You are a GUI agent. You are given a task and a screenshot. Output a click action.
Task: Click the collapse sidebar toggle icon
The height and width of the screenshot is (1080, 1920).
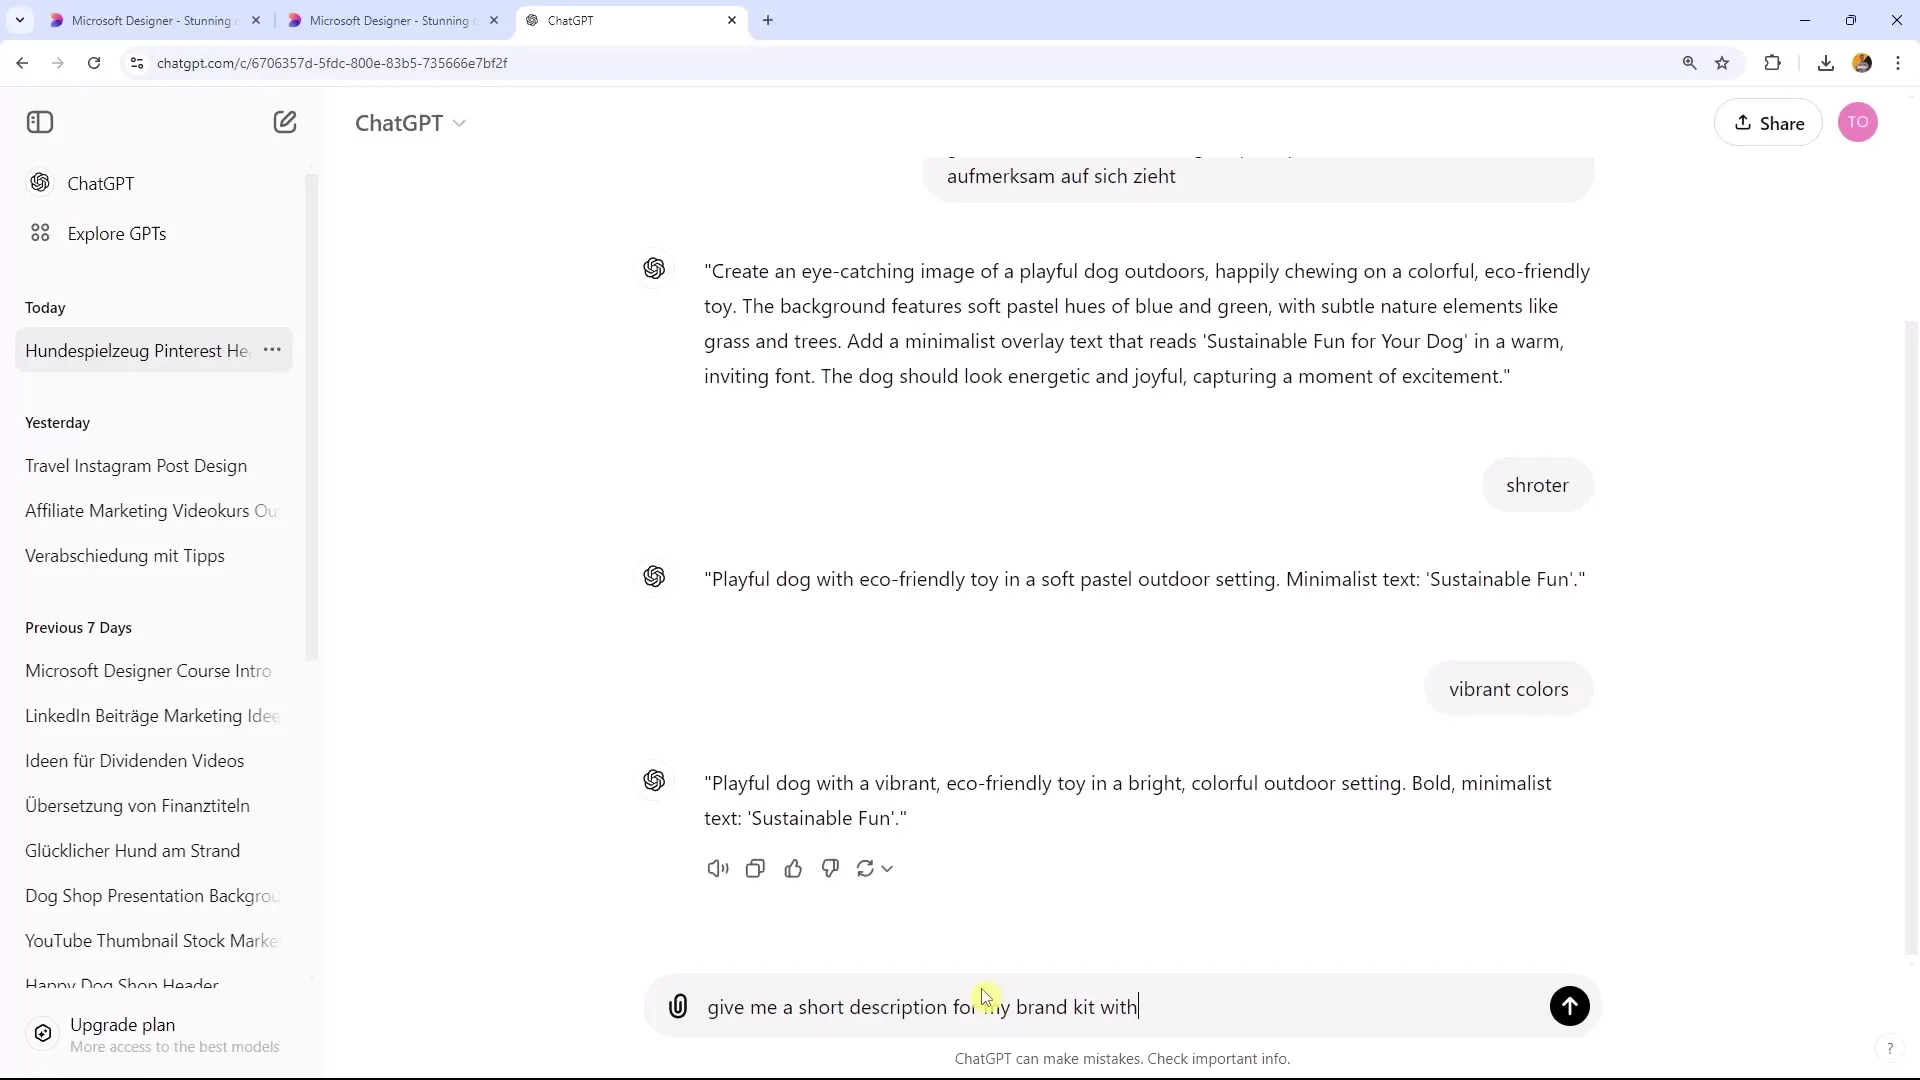point(40,121)
